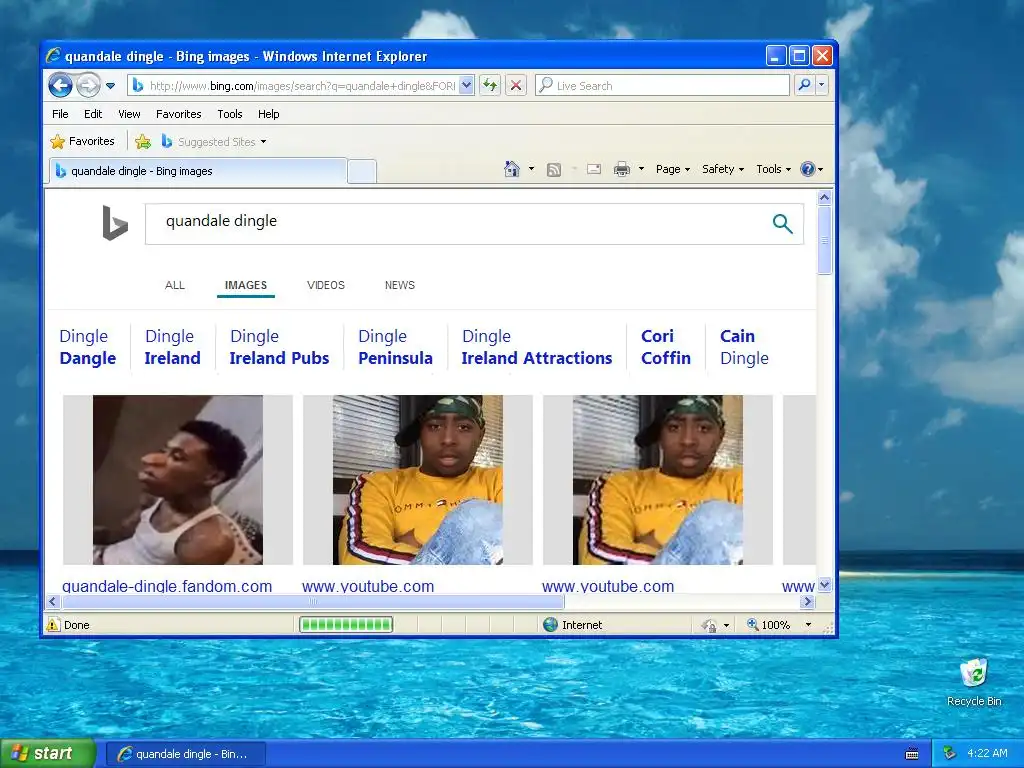Click the Dingle Ireland Pubs suggestion
This screenshot has height=768, width=1024.
click(279, 347)
